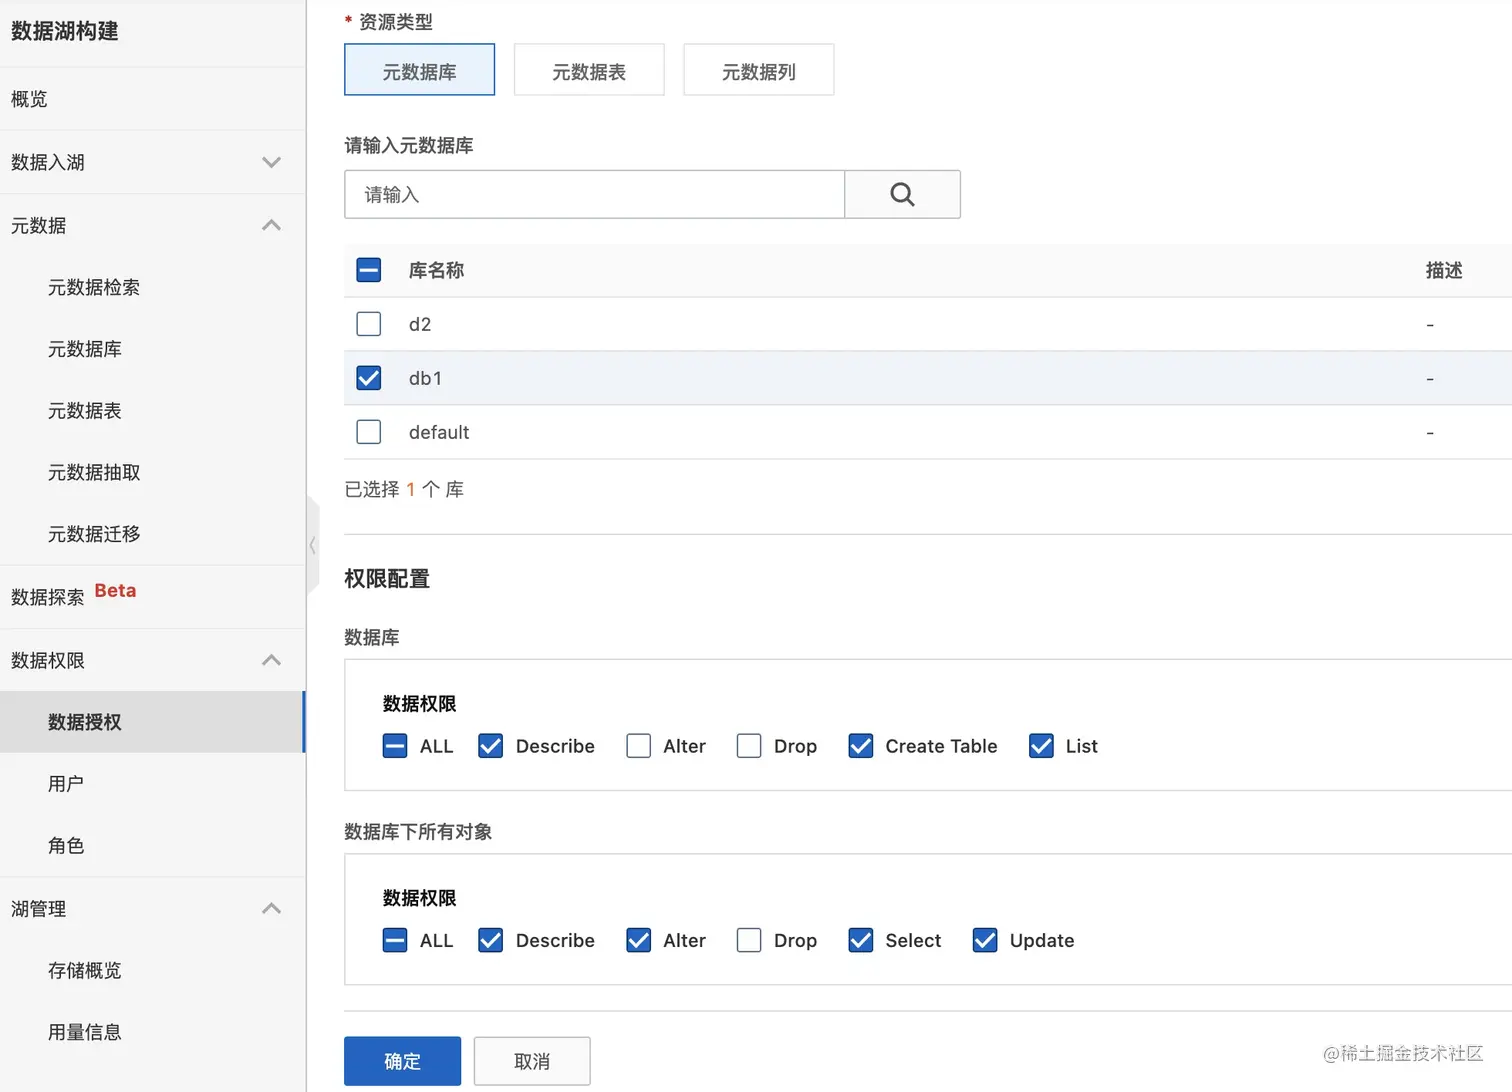This screenshot has width=1512, height=1092.
Task: Collapse the 元数据 menu chevron
Action: [x=271, y=225]
